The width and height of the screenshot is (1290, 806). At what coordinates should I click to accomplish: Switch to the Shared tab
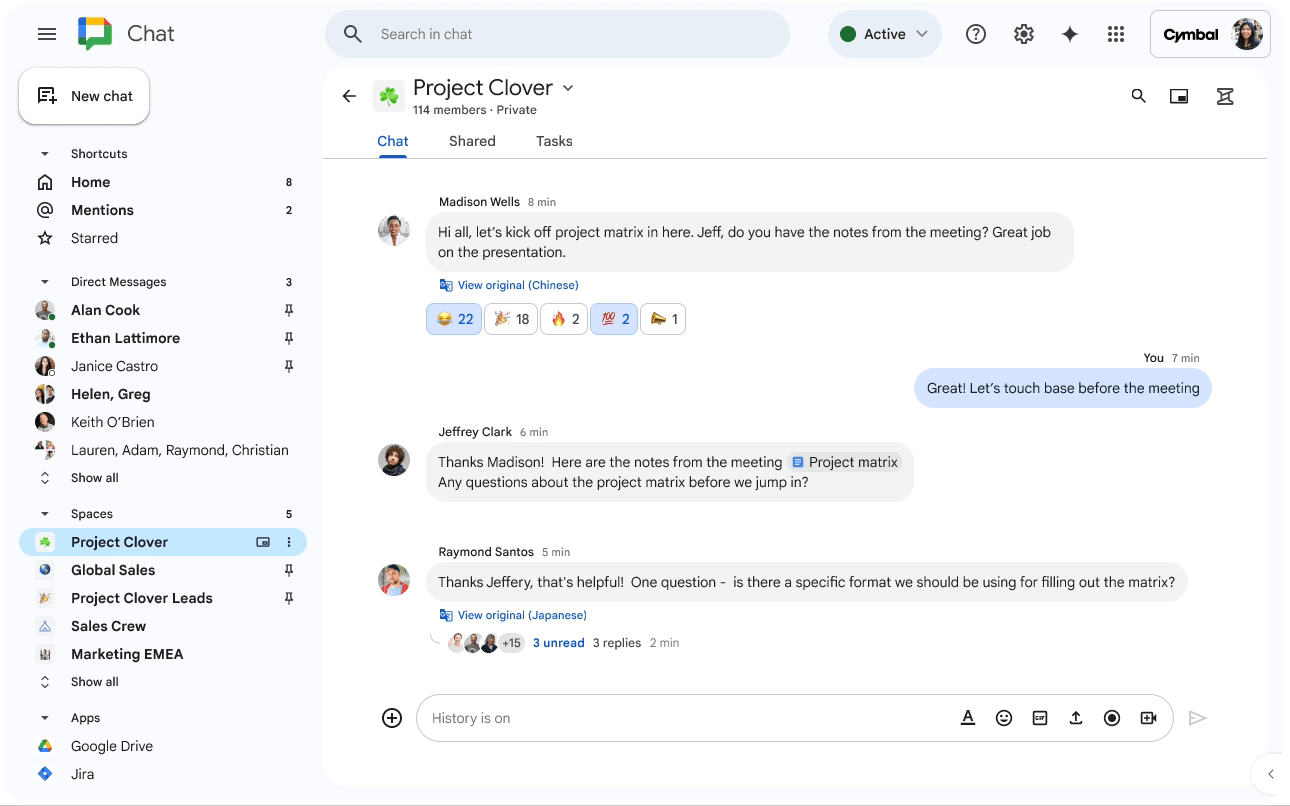472,141
